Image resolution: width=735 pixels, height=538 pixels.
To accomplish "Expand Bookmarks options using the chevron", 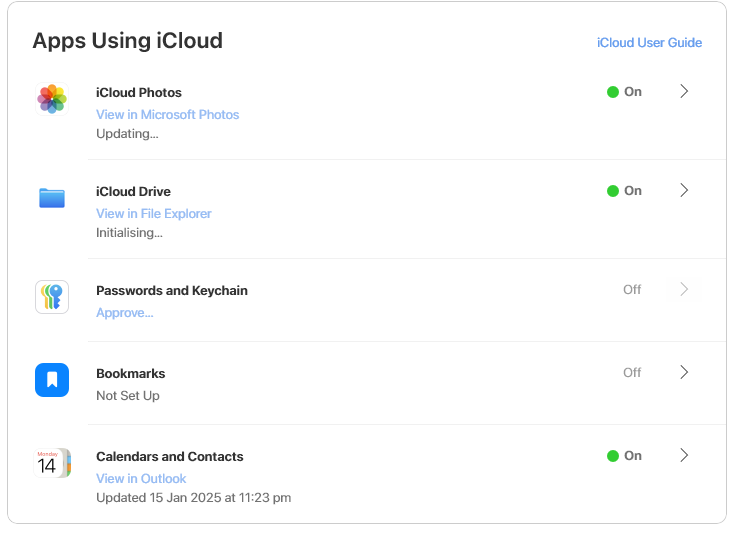I will coord(684,372).
